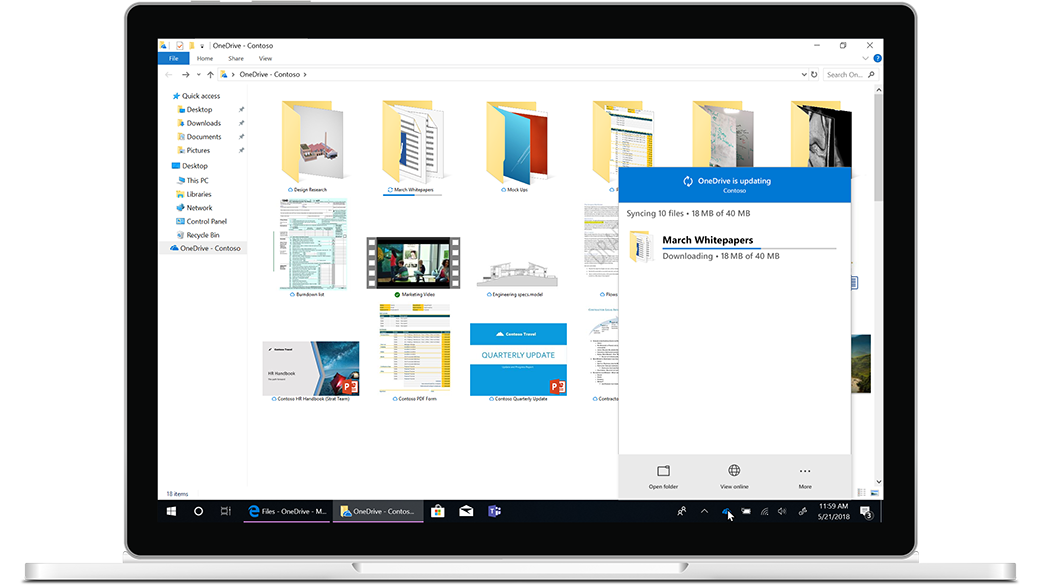Image resolution: width=1040 pixels, height=585 pixels.
Task: Click the Windows Start button
Action: coord(171,511)
